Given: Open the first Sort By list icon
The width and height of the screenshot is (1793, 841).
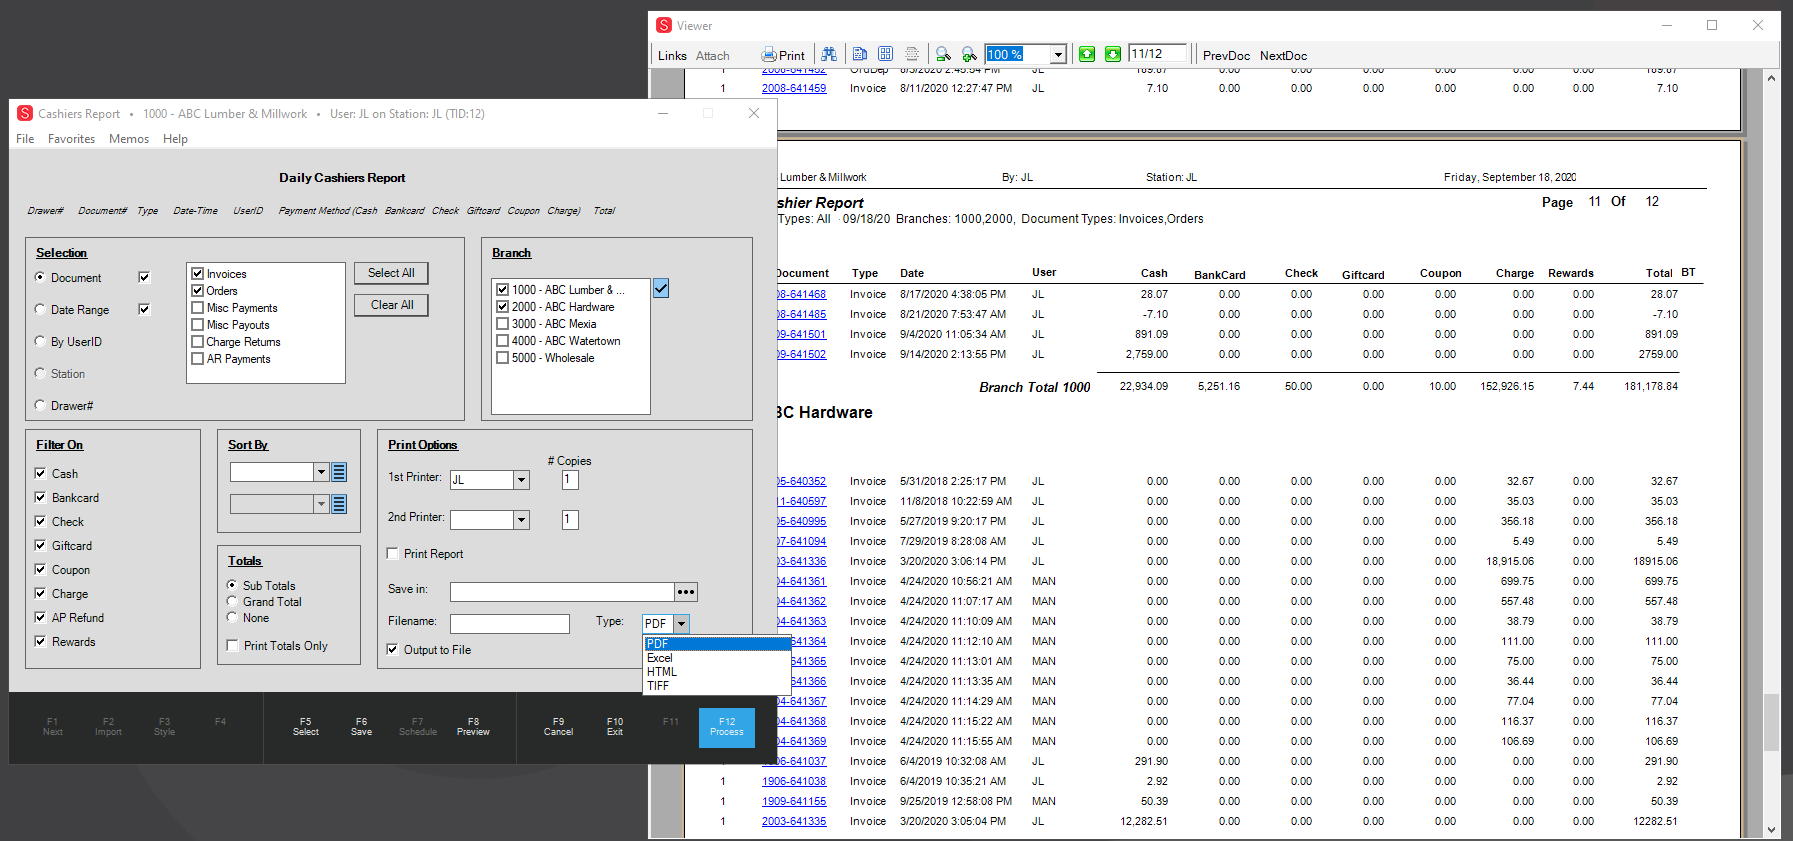Looking at the screenshot, I should tap(339, 472).
